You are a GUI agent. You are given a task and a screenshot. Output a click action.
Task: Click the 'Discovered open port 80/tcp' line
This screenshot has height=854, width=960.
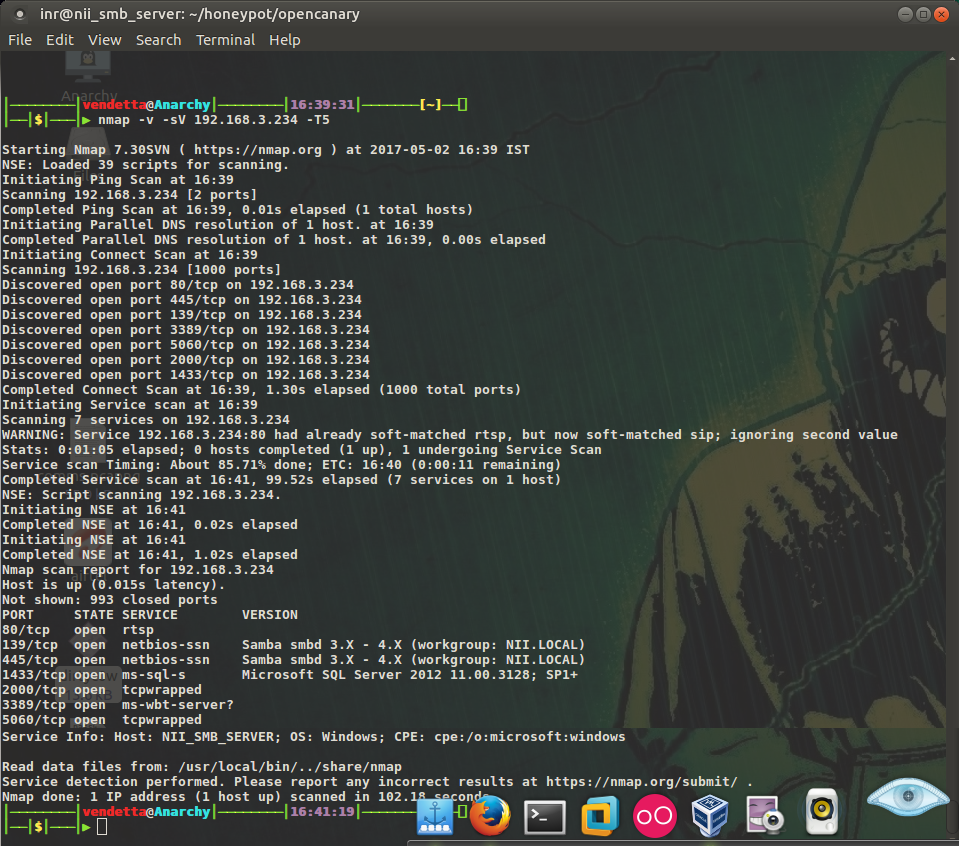pyautogui.click(x=178, y=285)
